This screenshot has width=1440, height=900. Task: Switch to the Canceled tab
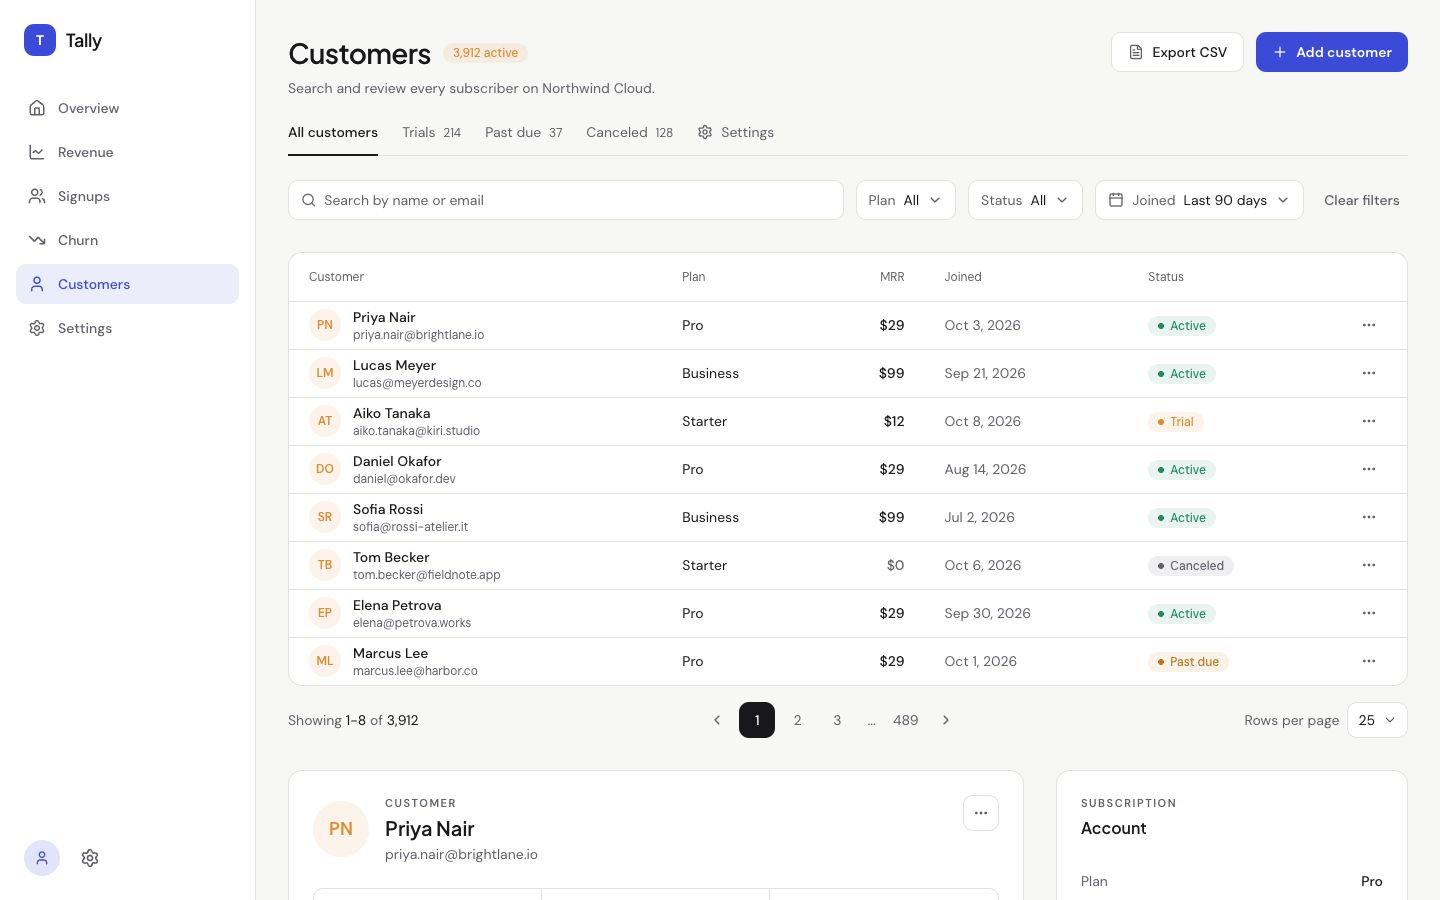click(x=629, y=132)
